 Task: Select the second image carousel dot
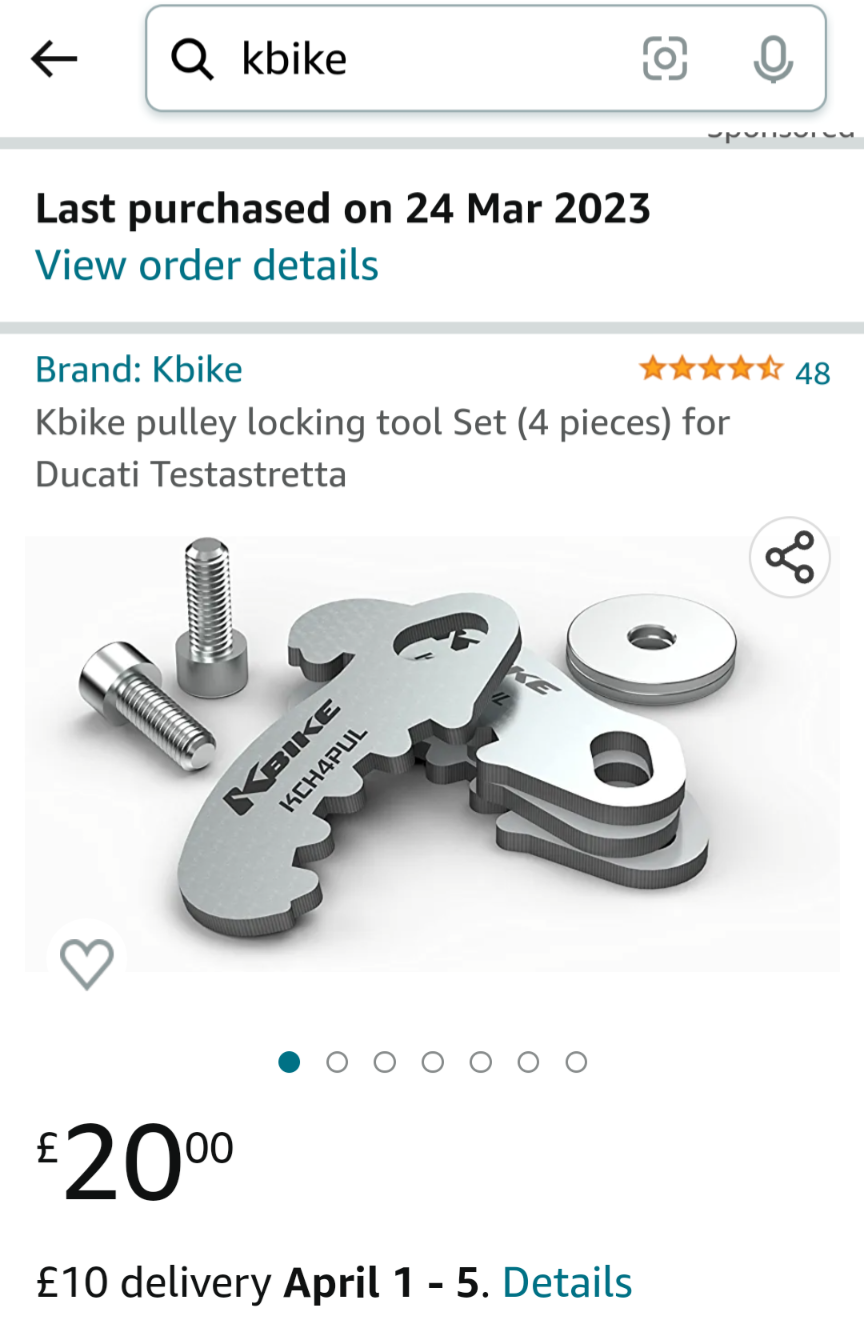(x=337, y=1062)
